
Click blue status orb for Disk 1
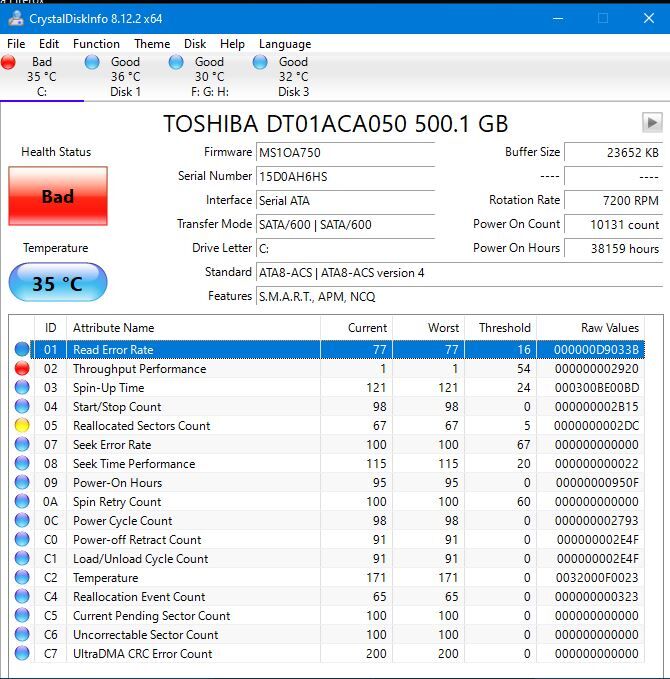(92, 62)
